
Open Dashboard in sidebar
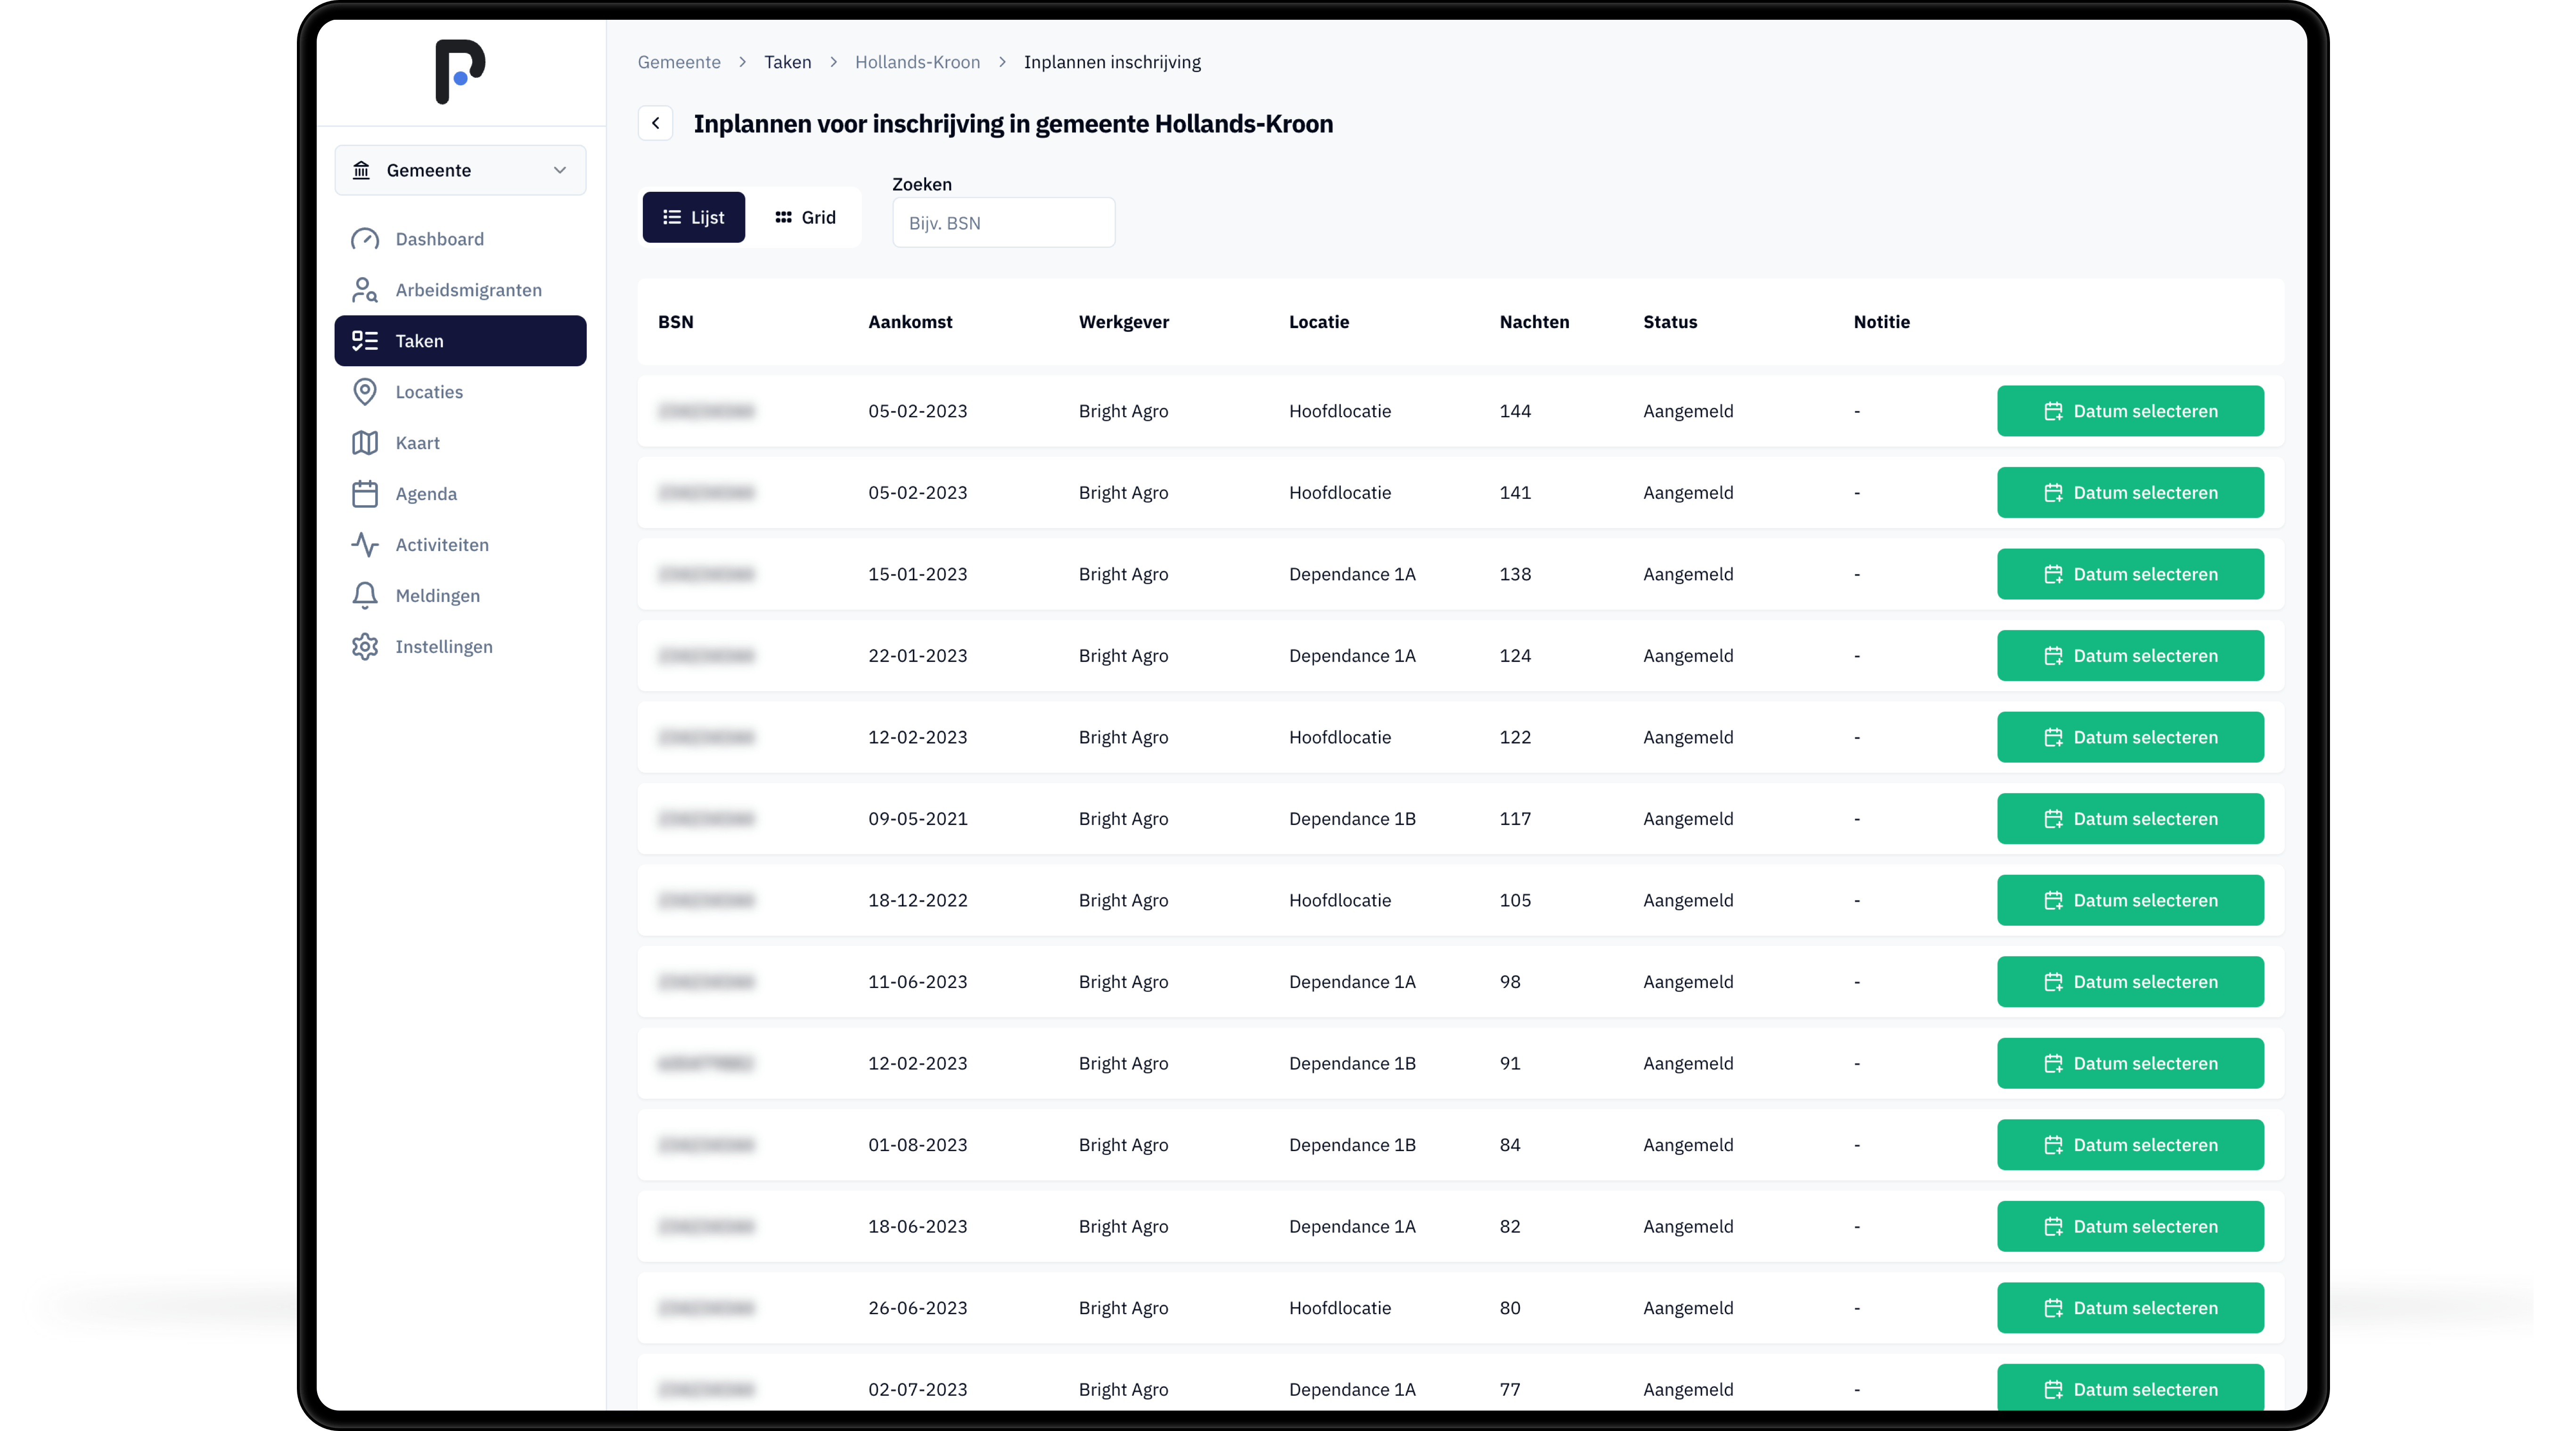tap(460, 239)
